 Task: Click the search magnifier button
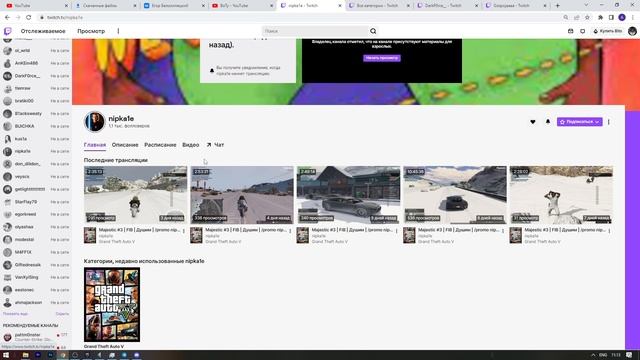point(373,31)
